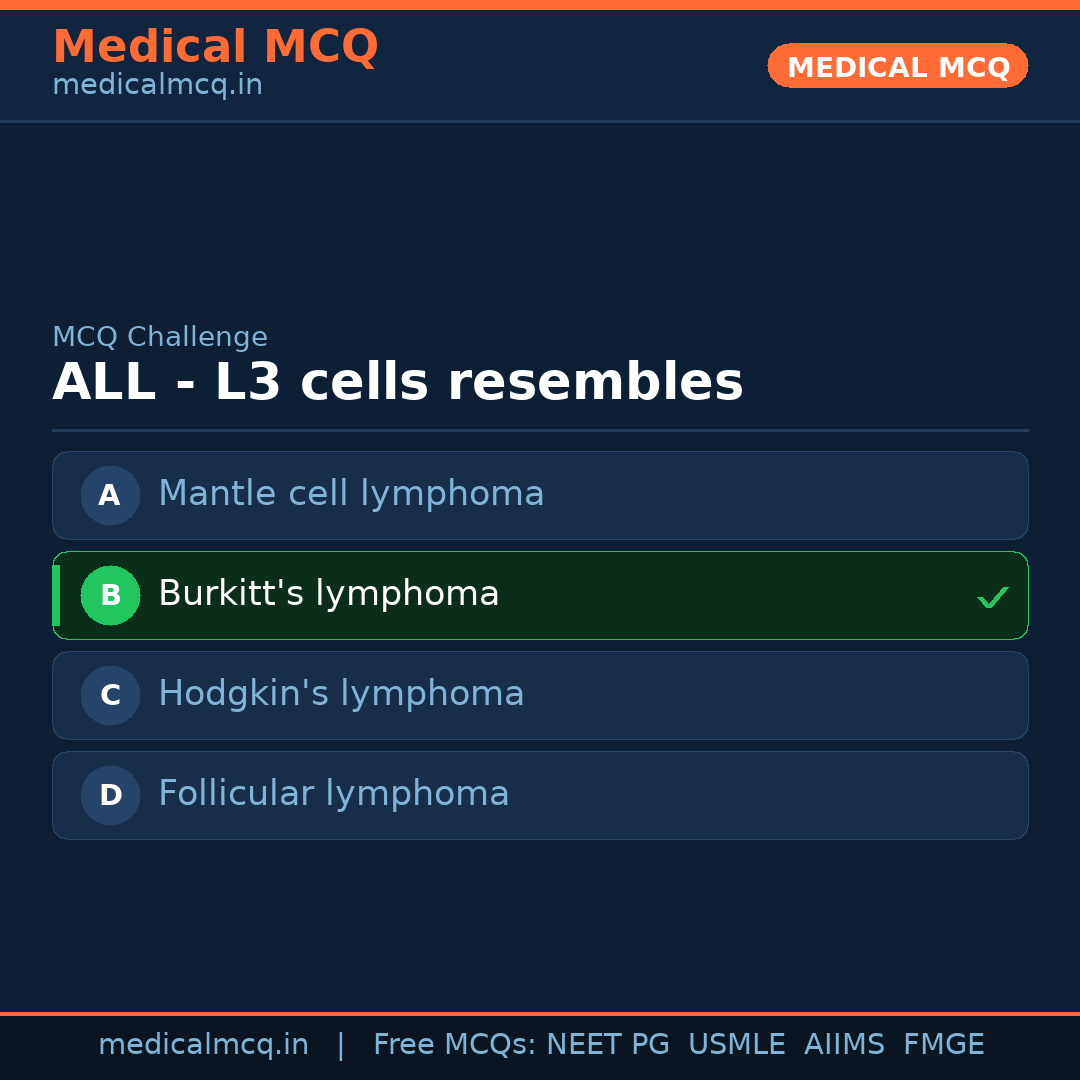1080x1080 pixels.
Task: Click the Medical MCQ header title
Action: pyautogui.click(x=215, y=47)
